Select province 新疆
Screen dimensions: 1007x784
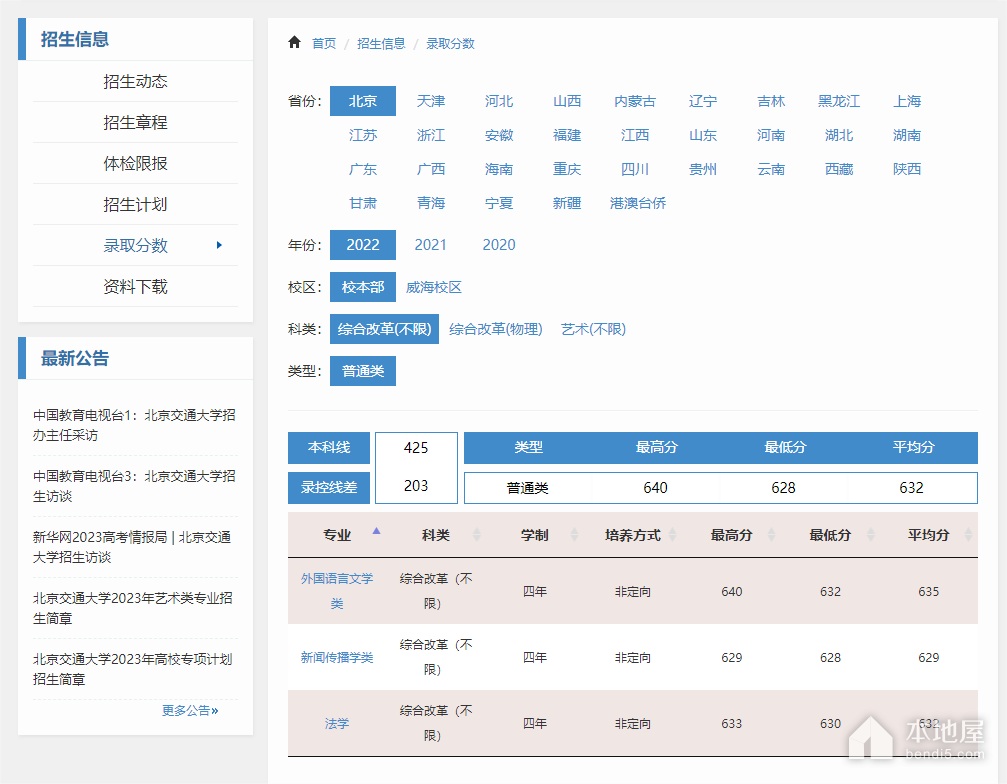567,204
